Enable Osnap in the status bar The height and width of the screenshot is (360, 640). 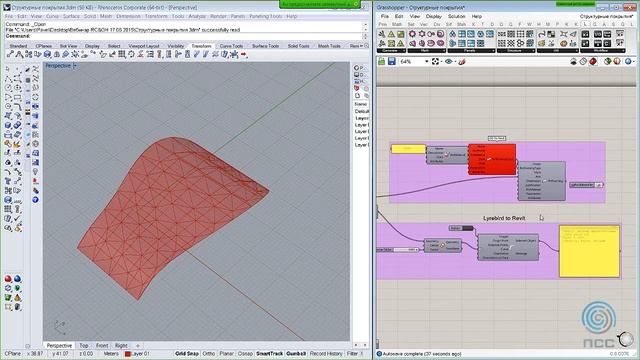[245, 353]
